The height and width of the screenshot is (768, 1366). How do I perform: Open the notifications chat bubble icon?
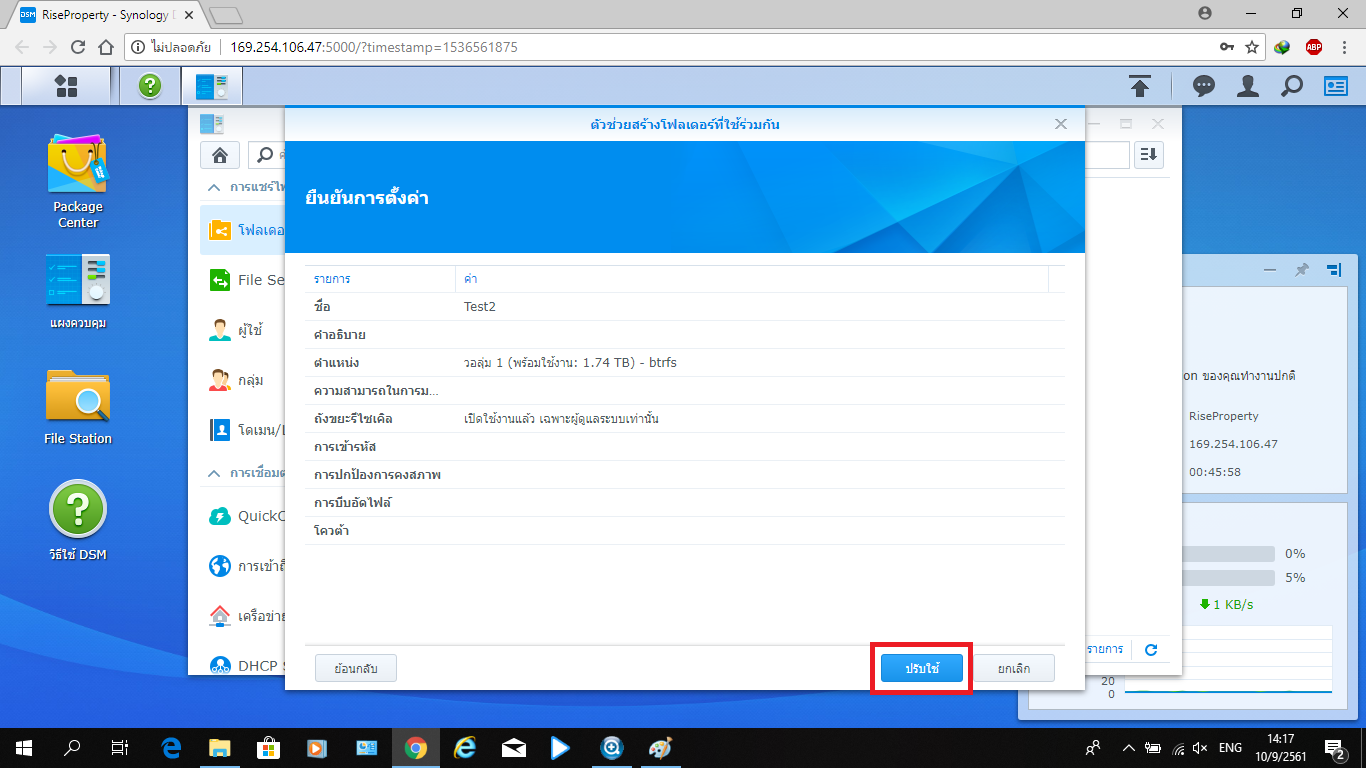1204,86
